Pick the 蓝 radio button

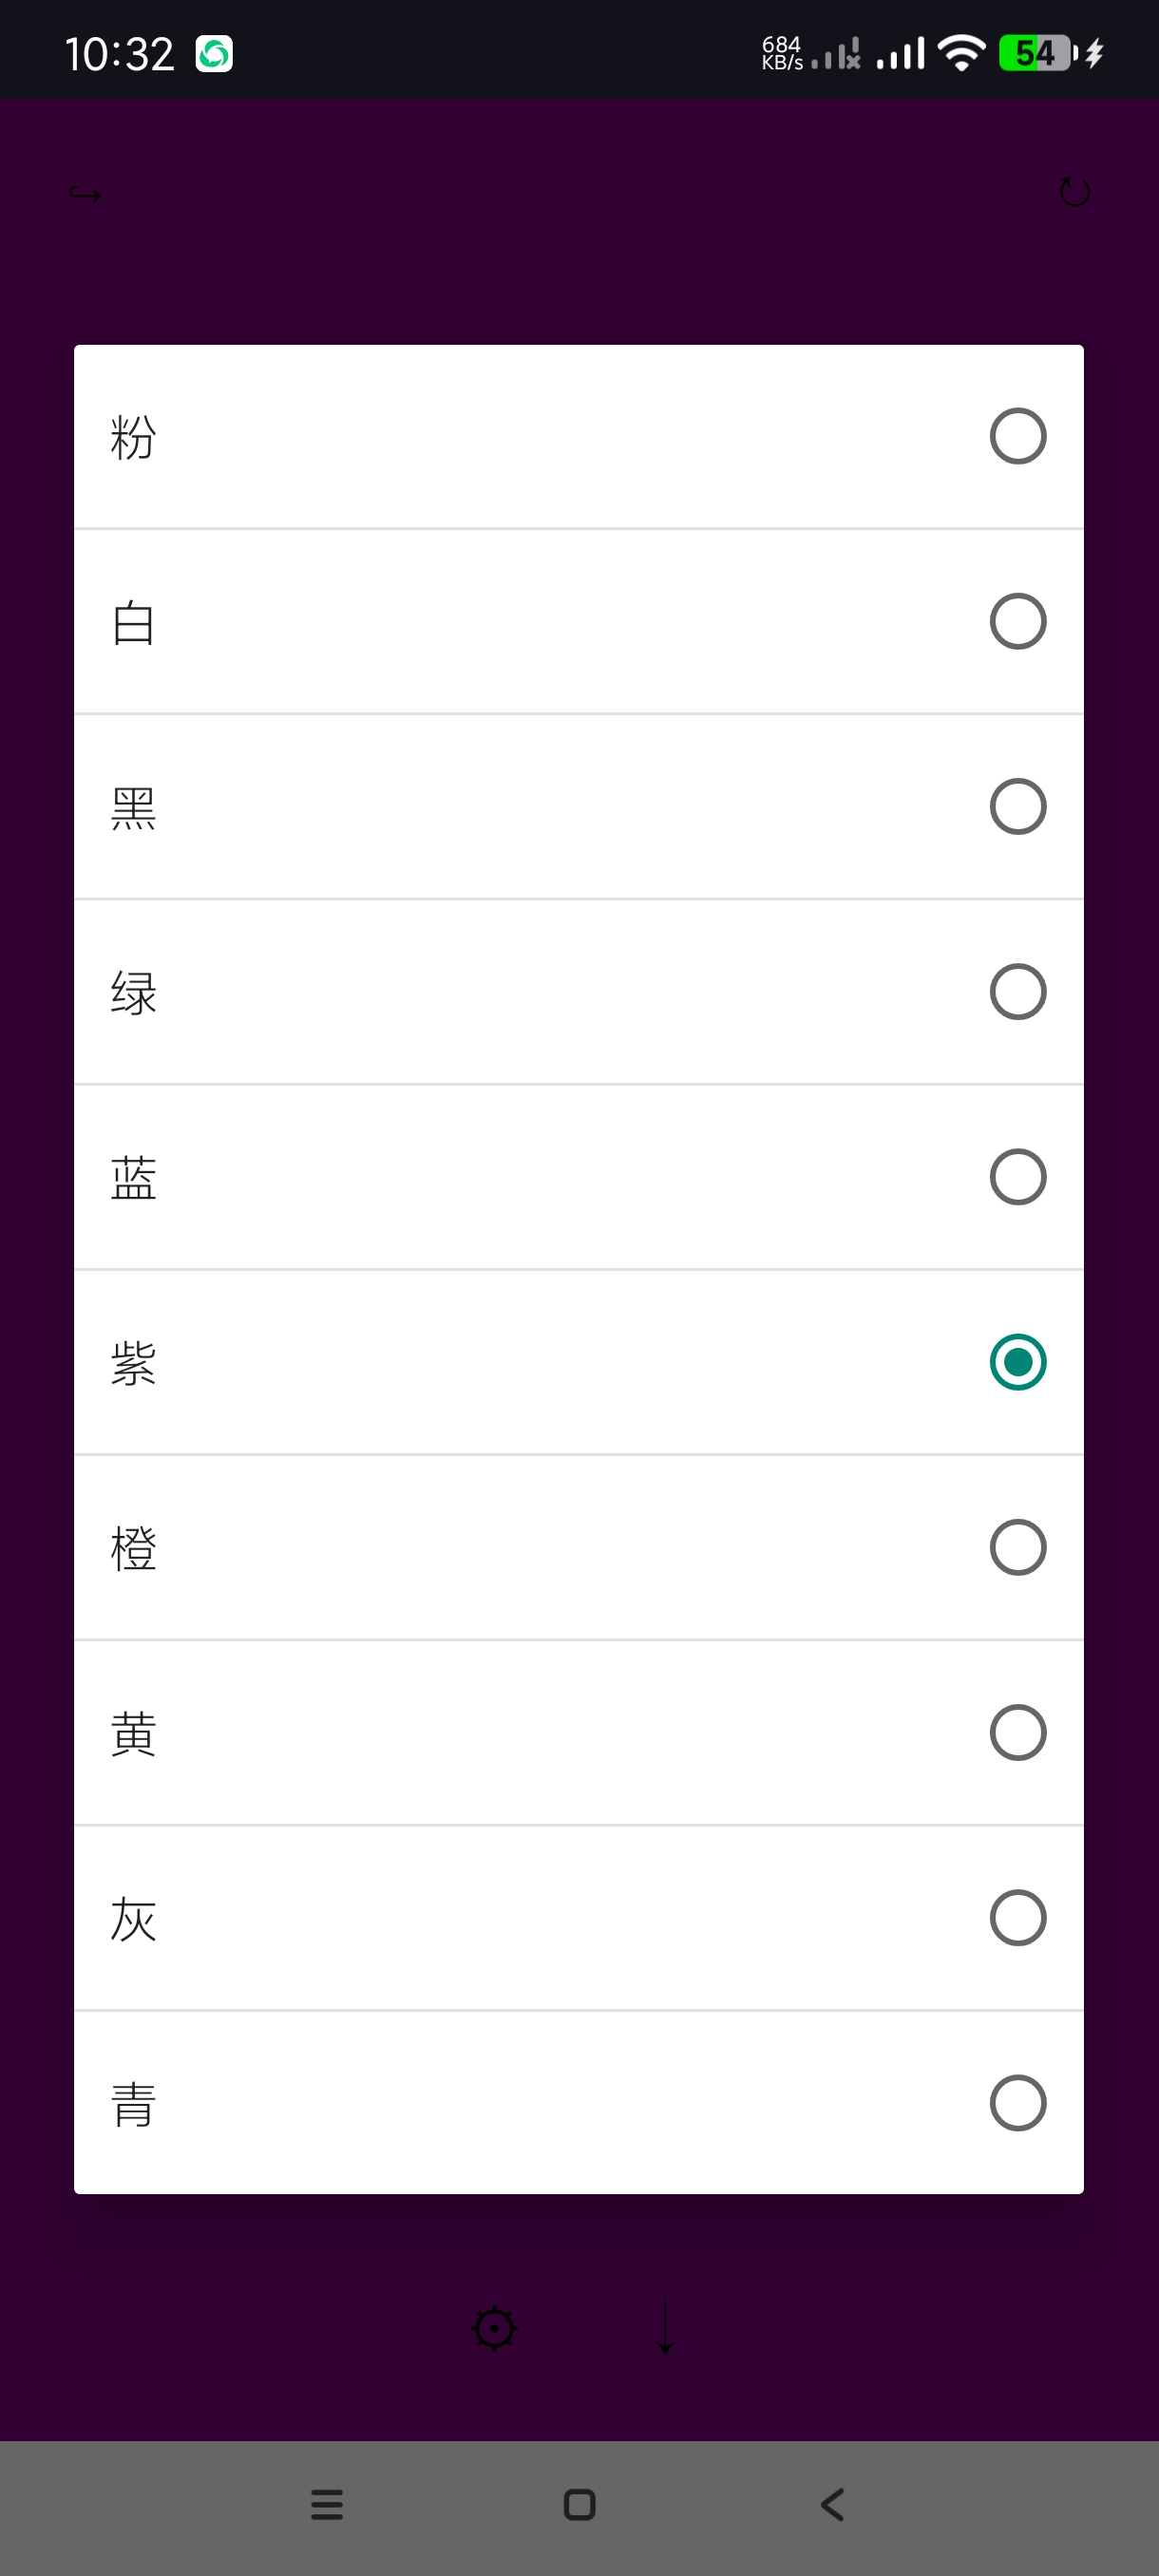click(x=1017, y=1177)
